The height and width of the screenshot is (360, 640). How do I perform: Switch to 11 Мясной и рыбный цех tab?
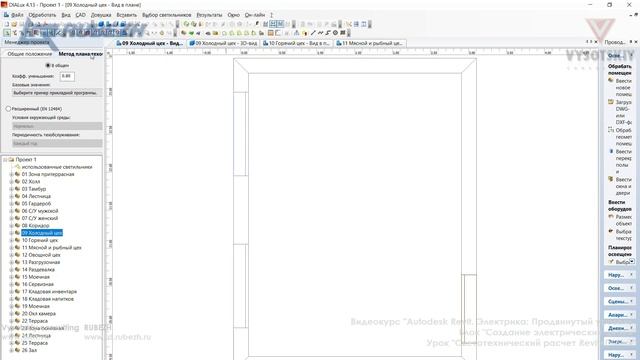[369, 43]
